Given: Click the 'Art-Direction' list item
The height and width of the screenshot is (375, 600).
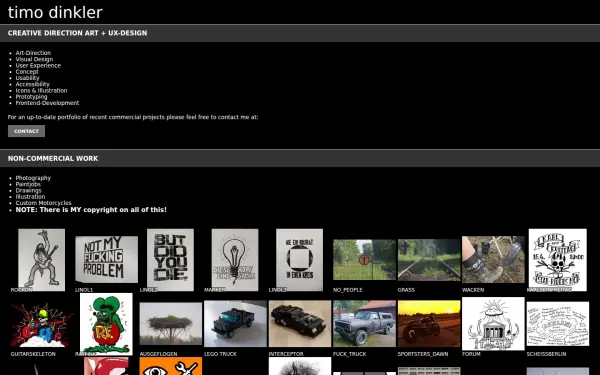Looking at the screenshot, I should [33, 53].
